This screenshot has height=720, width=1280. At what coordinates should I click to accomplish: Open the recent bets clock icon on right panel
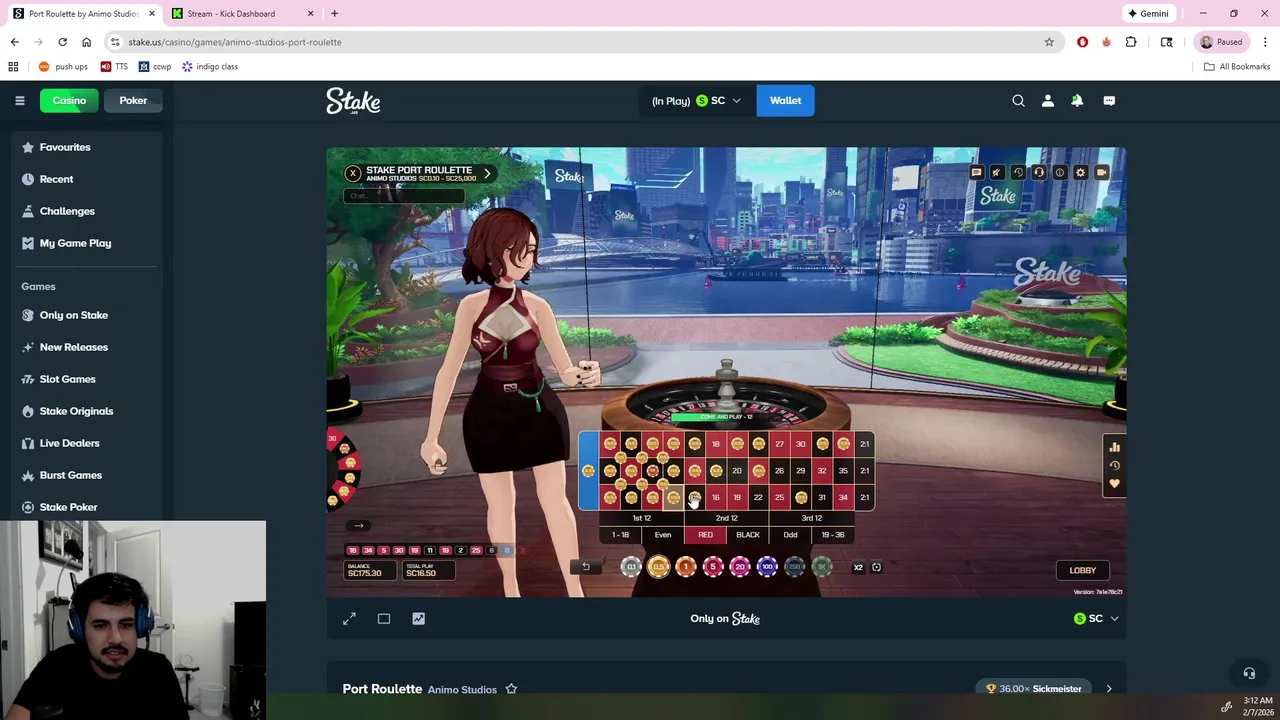click(1114, 465)
